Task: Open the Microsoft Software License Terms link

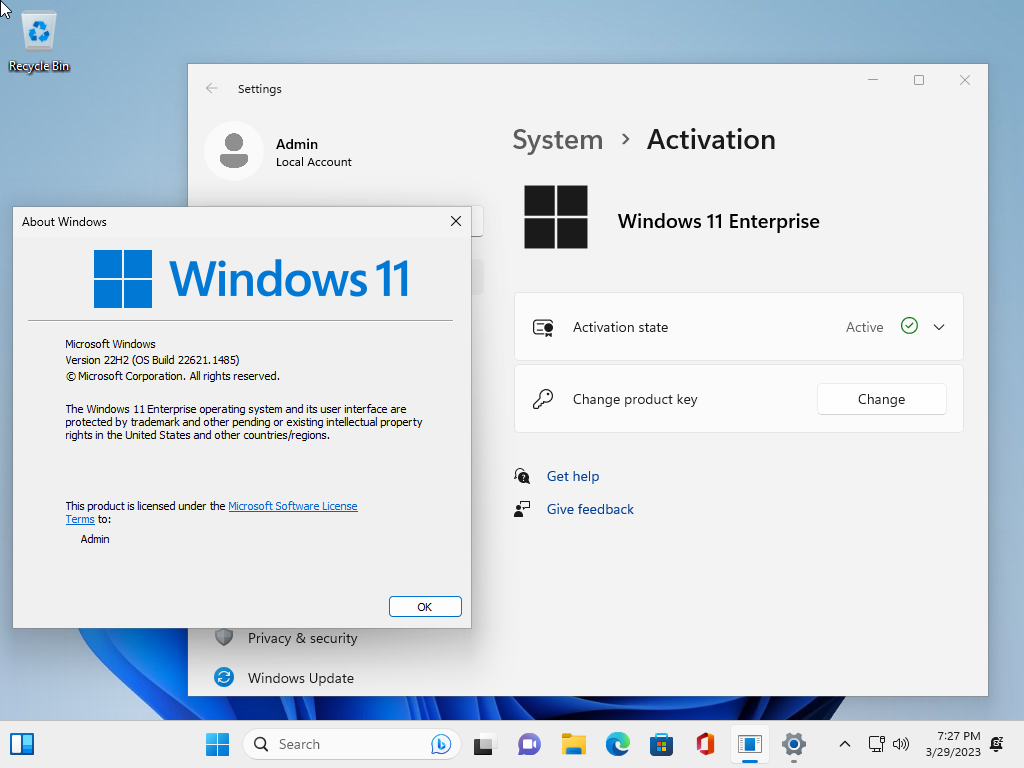Action: pyautogui.click(x=293, y=506)
